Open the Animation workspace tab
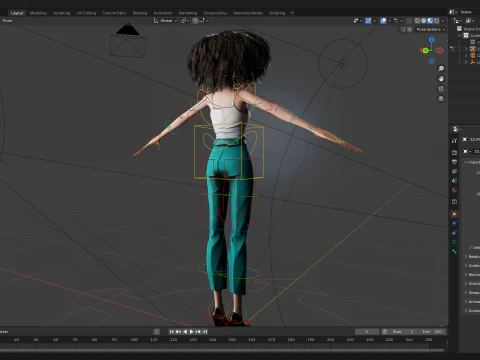Image resolution: width=480 pixels, height=360 pixels. [x=163, y=13]
